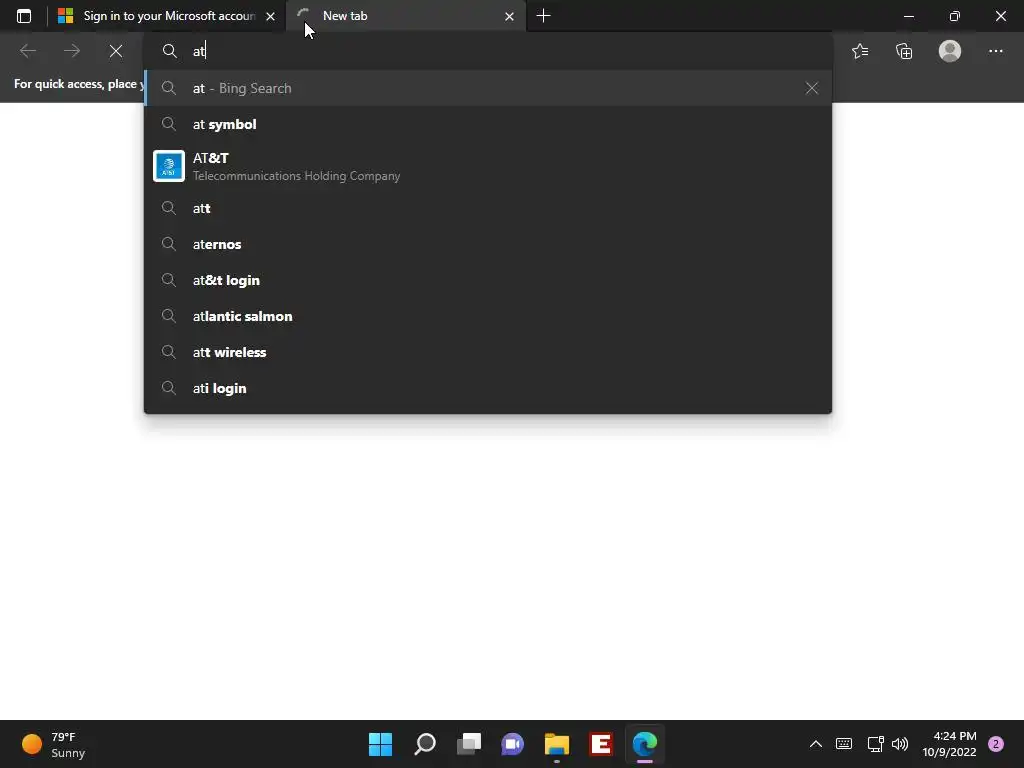
Task: Open the weather widget showing 79°F Sunny
Action: [x=54, y=744]
